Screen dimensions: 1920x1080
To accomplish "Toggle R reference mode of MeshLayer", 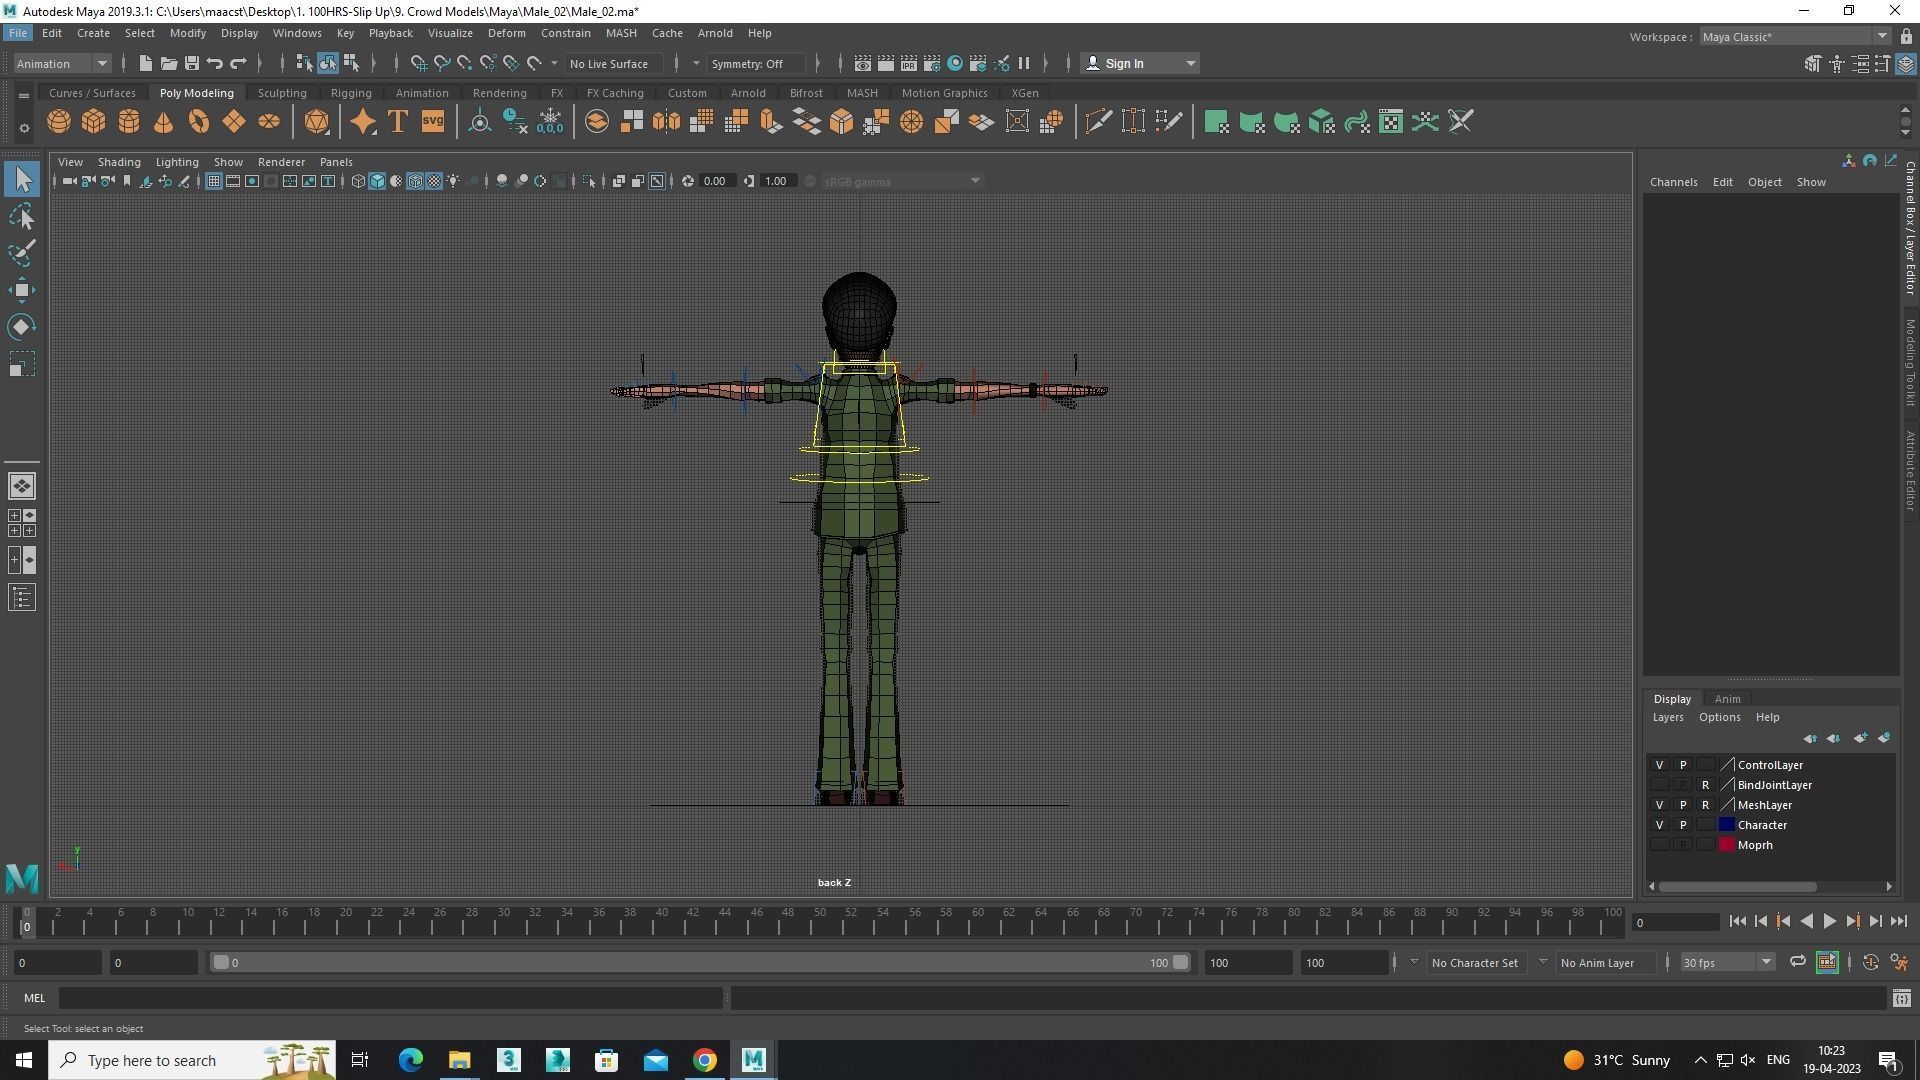I will tap(1705, 805).
